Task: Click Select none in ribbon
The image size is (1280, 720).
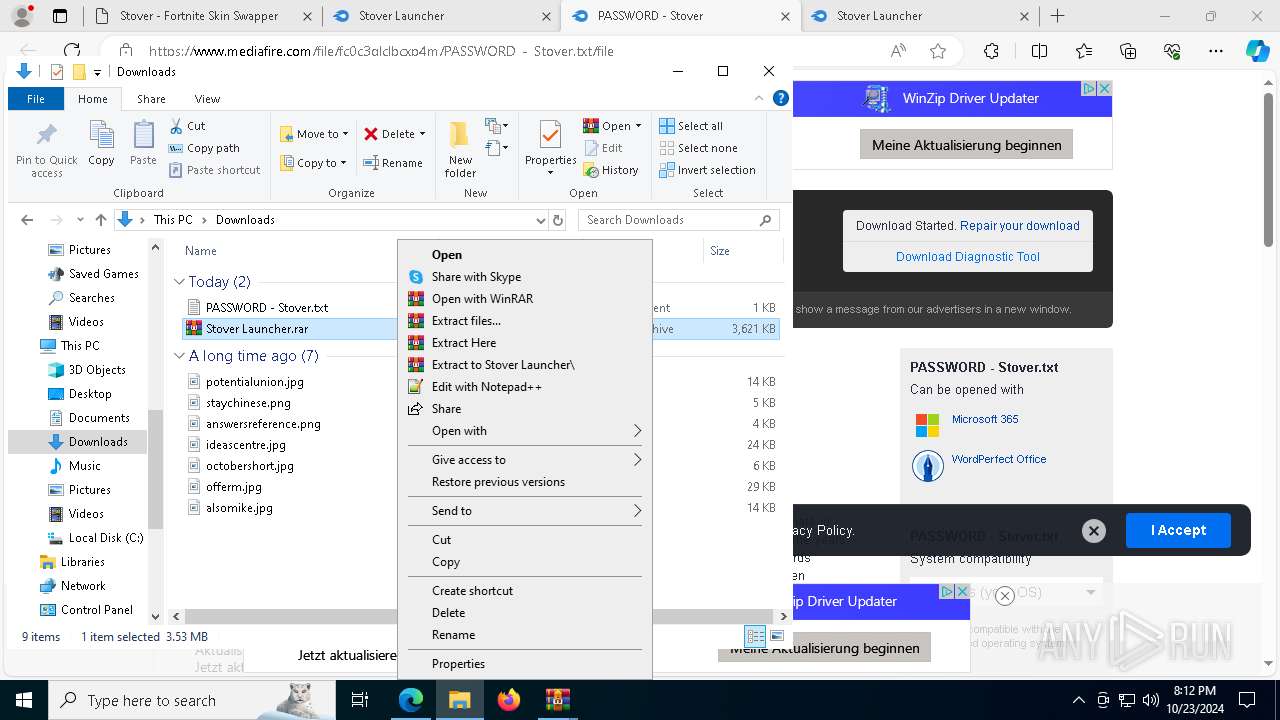Action: coord(697,148)
